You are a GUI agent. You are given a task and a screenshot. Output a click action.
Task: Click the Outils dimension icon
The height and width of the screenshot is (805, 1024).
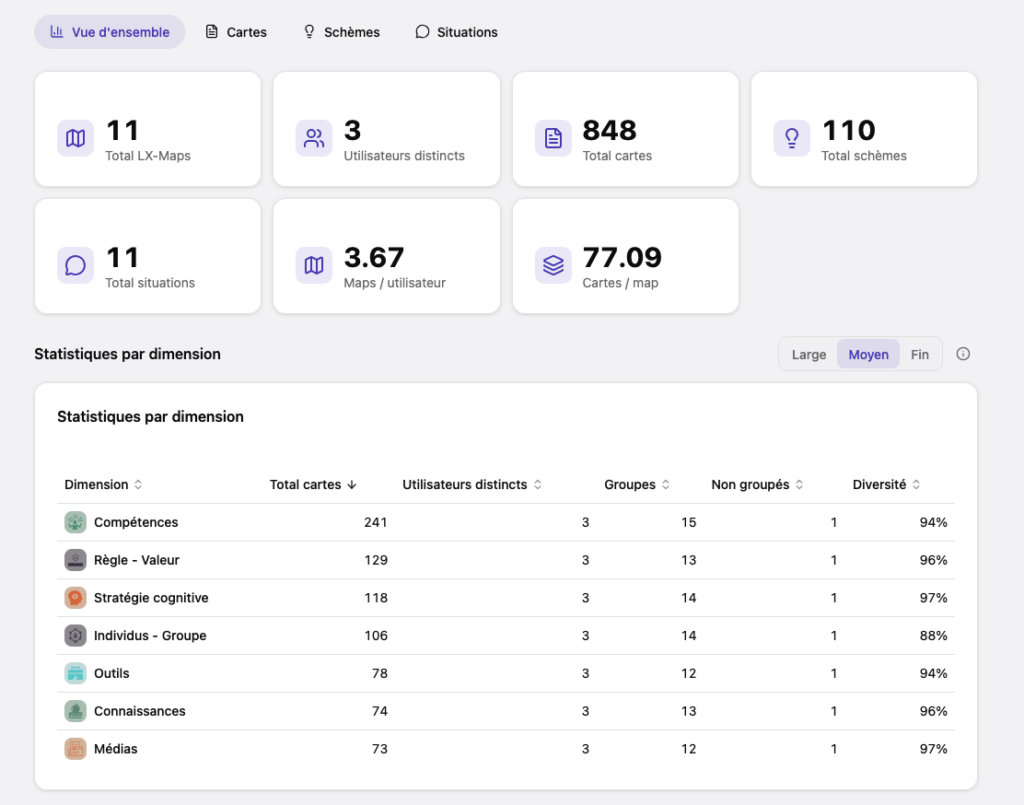[75, 673]
